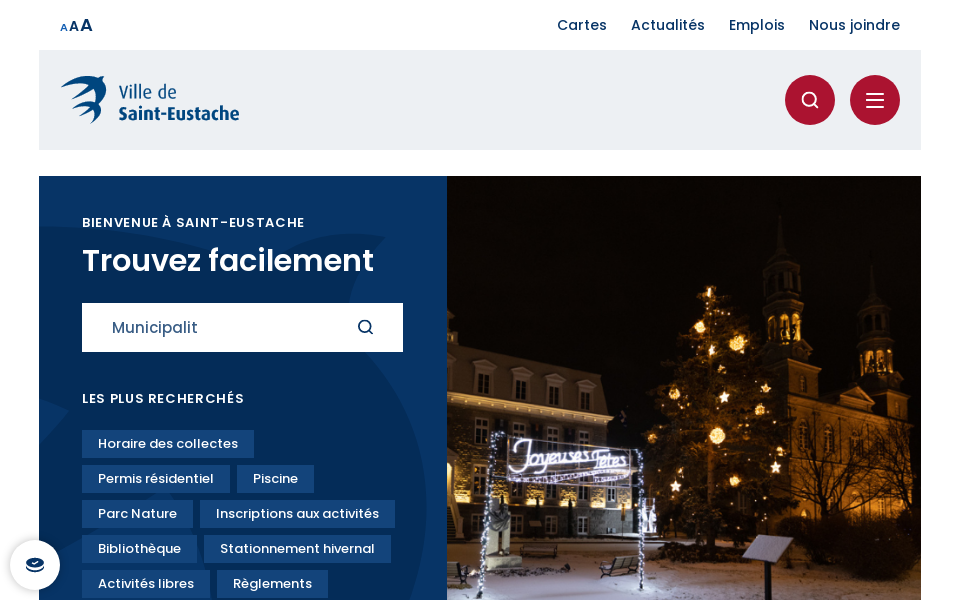Click the Piscine quick link
The width and height of the screenshot is (960, 600).
275,479
